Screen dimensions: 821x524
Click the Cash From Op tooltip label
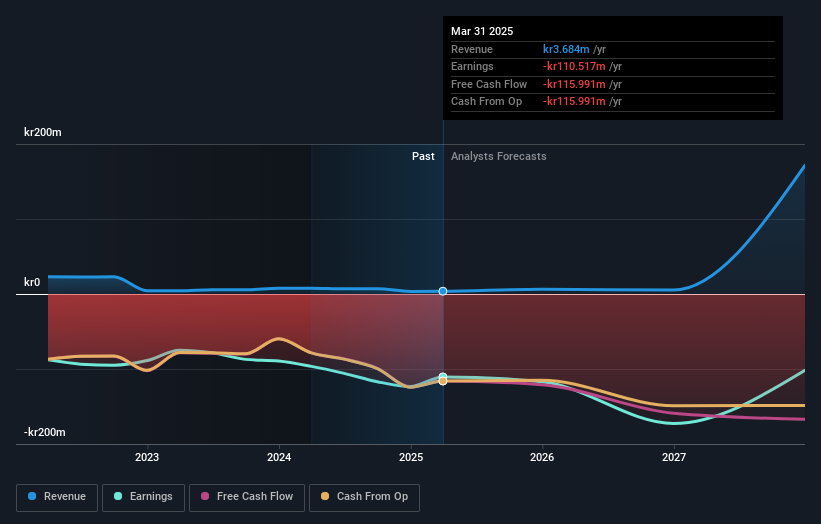click(x=486, y=102)
